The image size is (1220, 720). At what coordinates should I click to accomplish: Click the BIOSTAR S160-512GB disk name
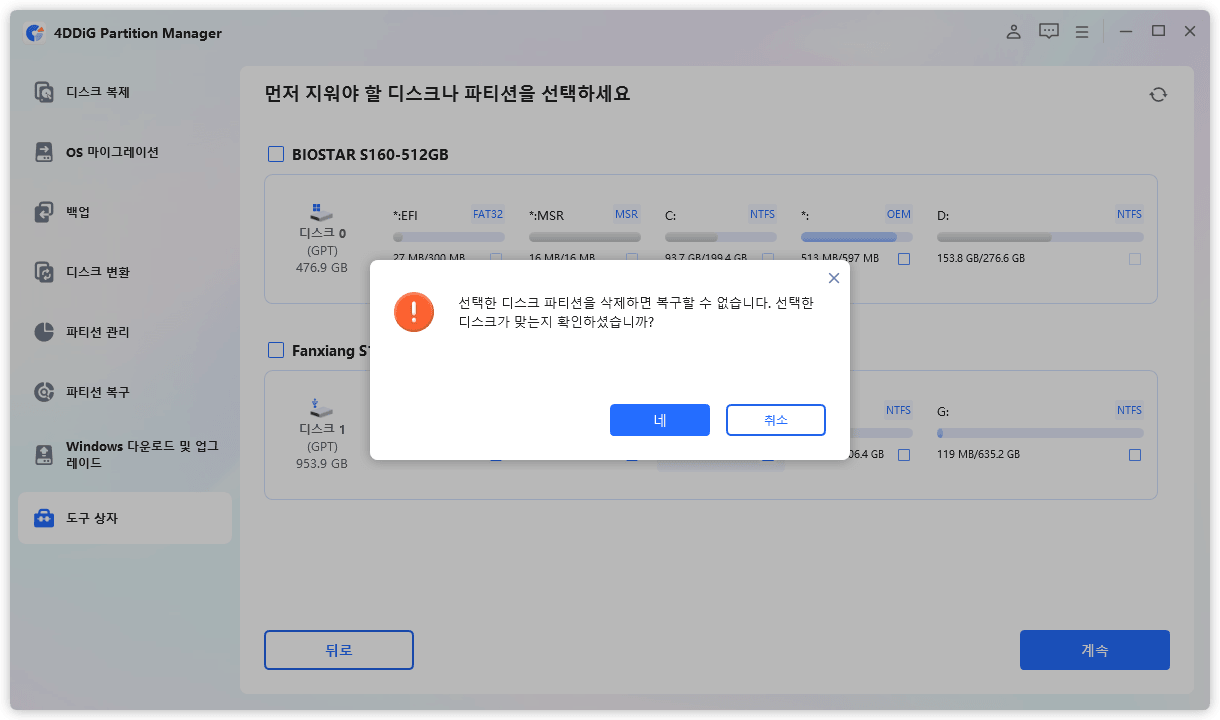click(x=370, y=155)
